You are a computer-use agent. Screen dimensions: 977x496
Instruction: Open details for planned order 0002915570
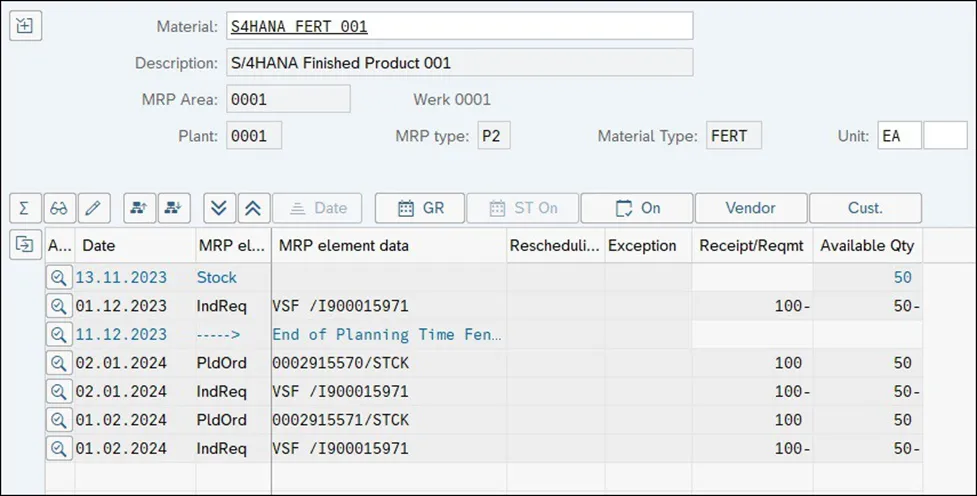click(x=58, y=363)
